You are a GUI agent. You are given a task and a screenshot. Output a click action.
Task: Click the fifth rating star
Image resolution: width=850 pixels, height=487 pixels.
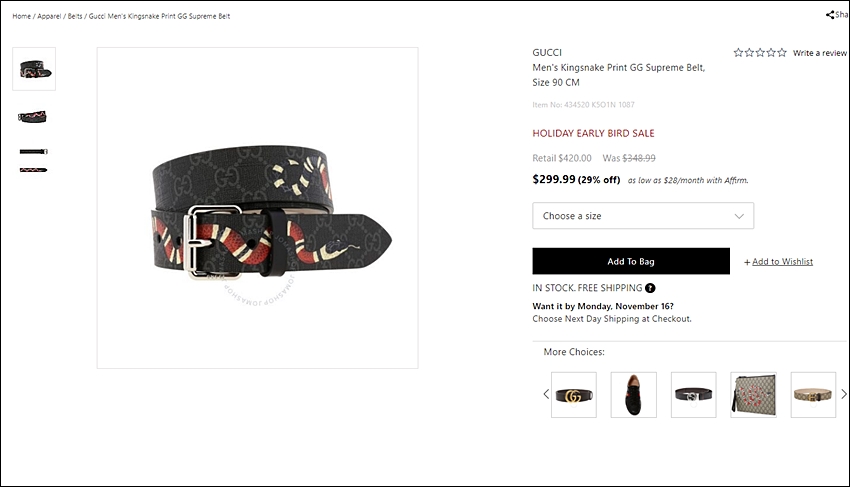pyautogui.click(x=782, y=53)
